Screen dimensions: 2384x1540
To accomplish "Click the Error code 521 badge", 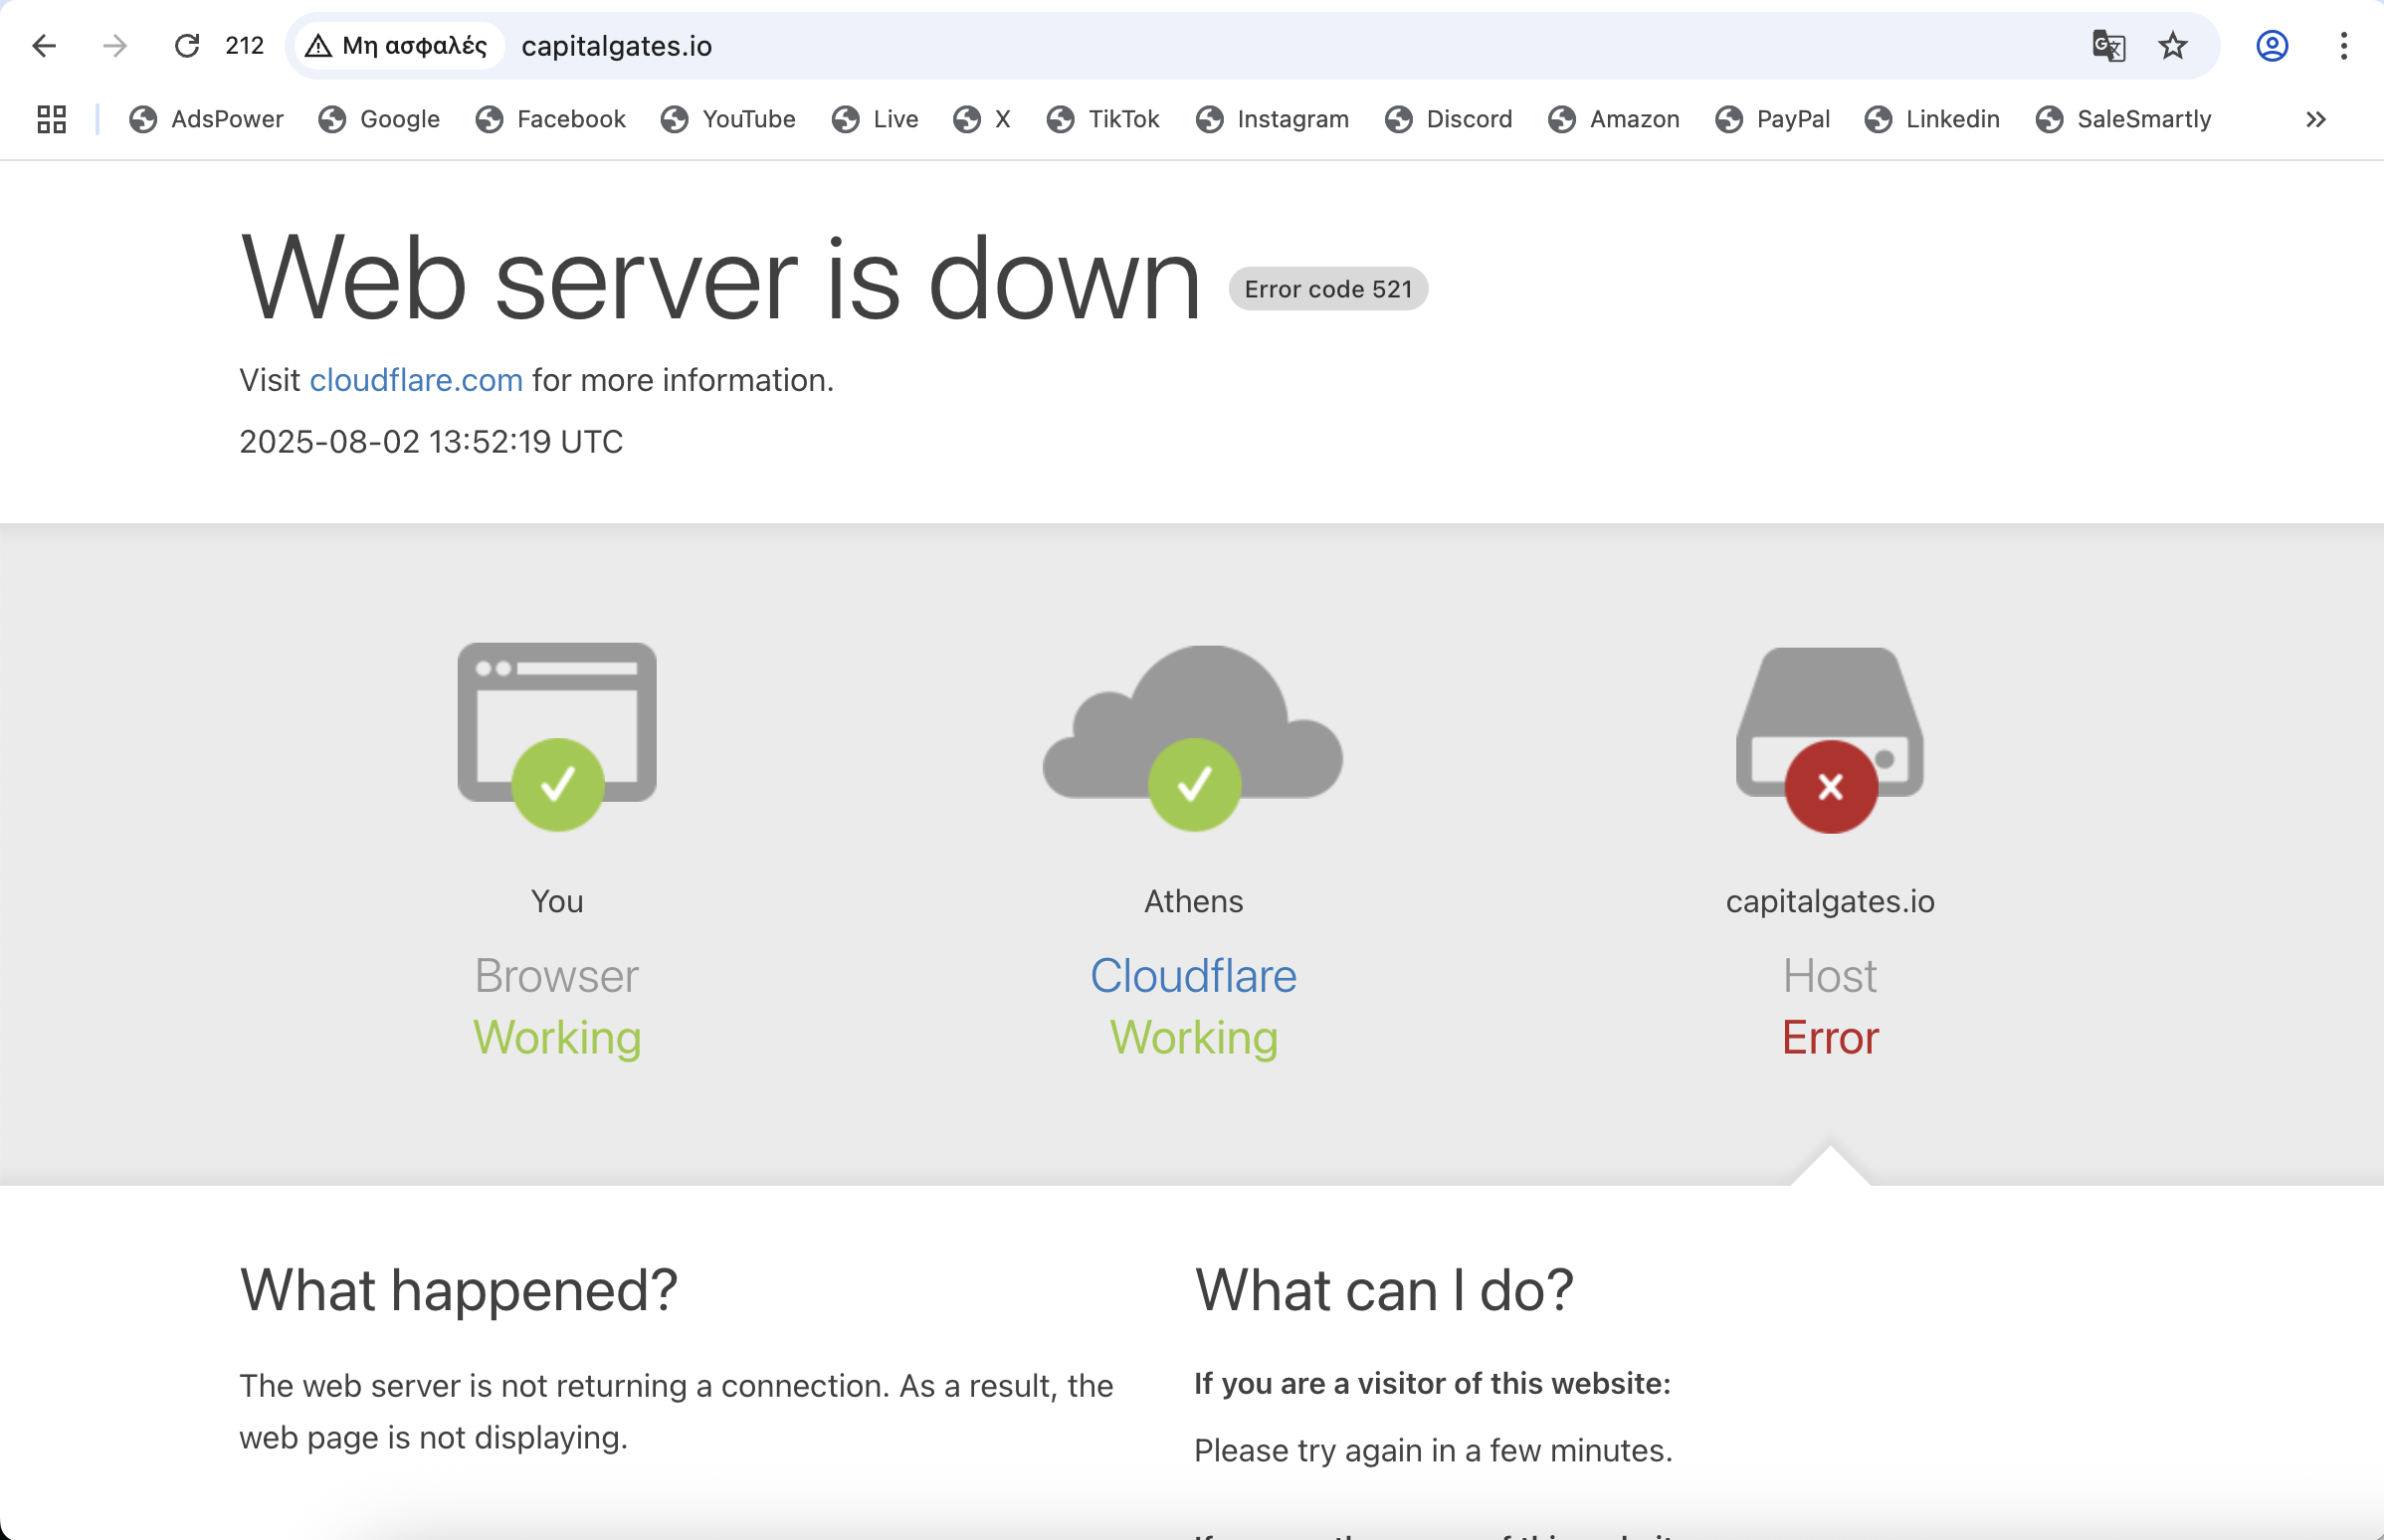I will (1328, 289).
